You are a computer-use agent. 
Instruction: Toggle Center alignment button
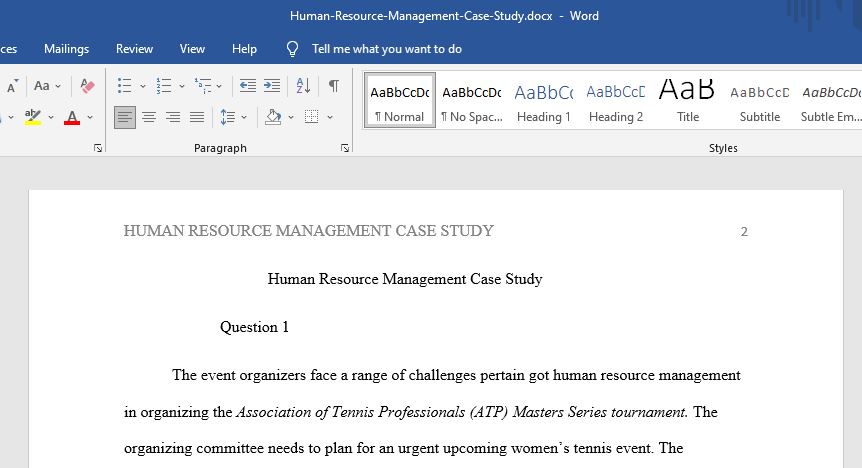point(149,117)
